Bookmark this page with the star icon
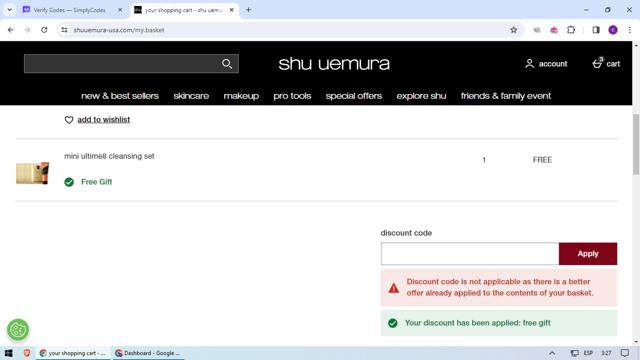Image resolution: width=640 pixels, height=360 pixels. [513, 30]
